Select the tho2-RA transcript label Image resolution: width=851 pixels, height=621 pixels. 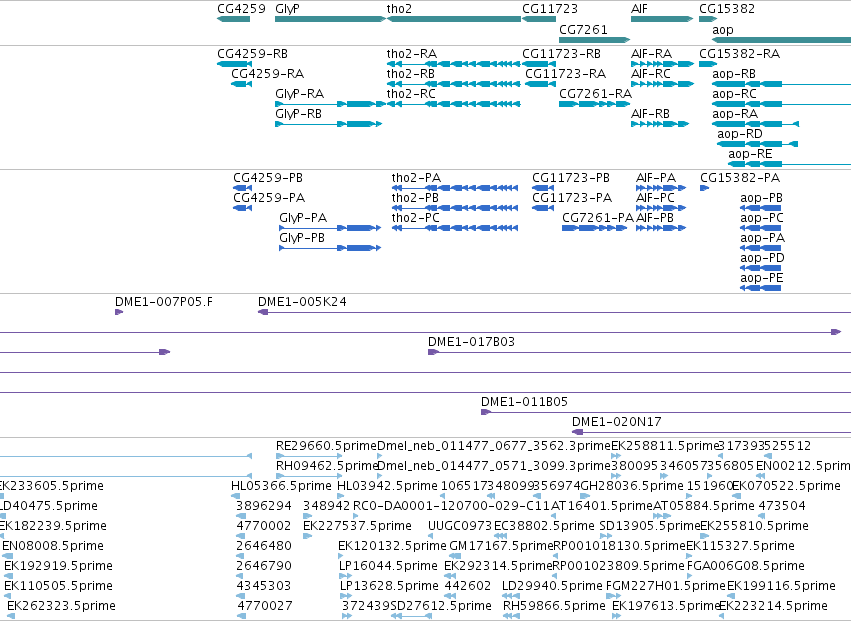[411, 54]
